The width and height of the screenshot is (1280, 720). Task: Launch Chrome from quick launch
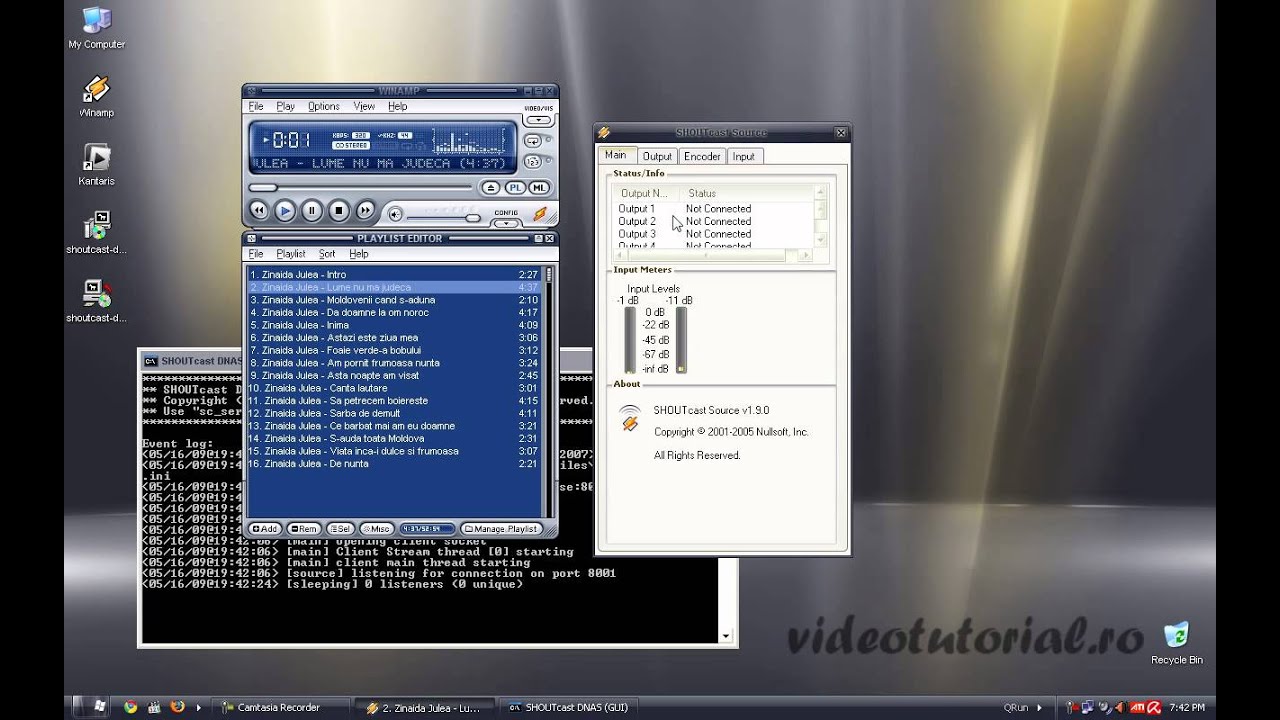130,707
